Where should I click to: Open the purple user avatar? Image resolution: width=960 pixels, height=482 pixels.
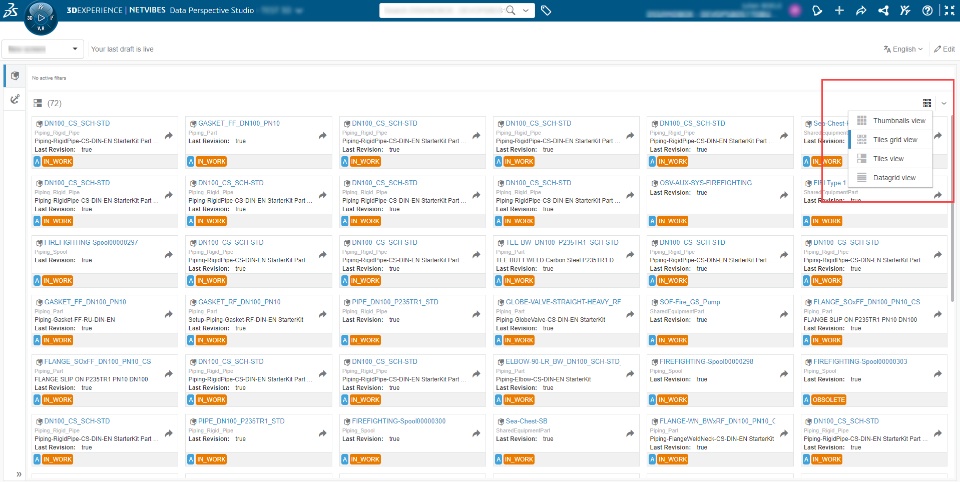(795, 10)
